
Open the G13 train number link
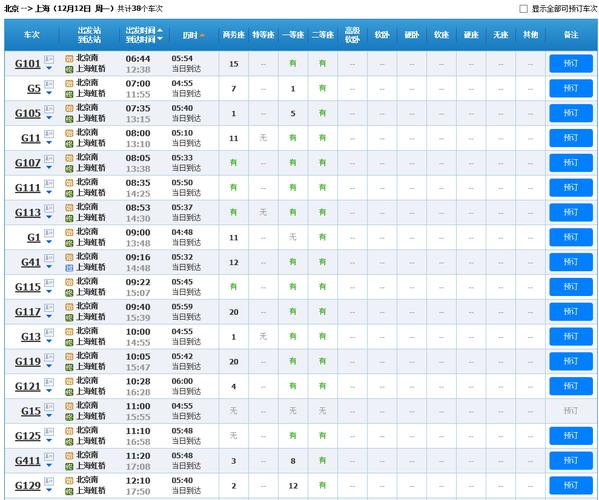31,337
